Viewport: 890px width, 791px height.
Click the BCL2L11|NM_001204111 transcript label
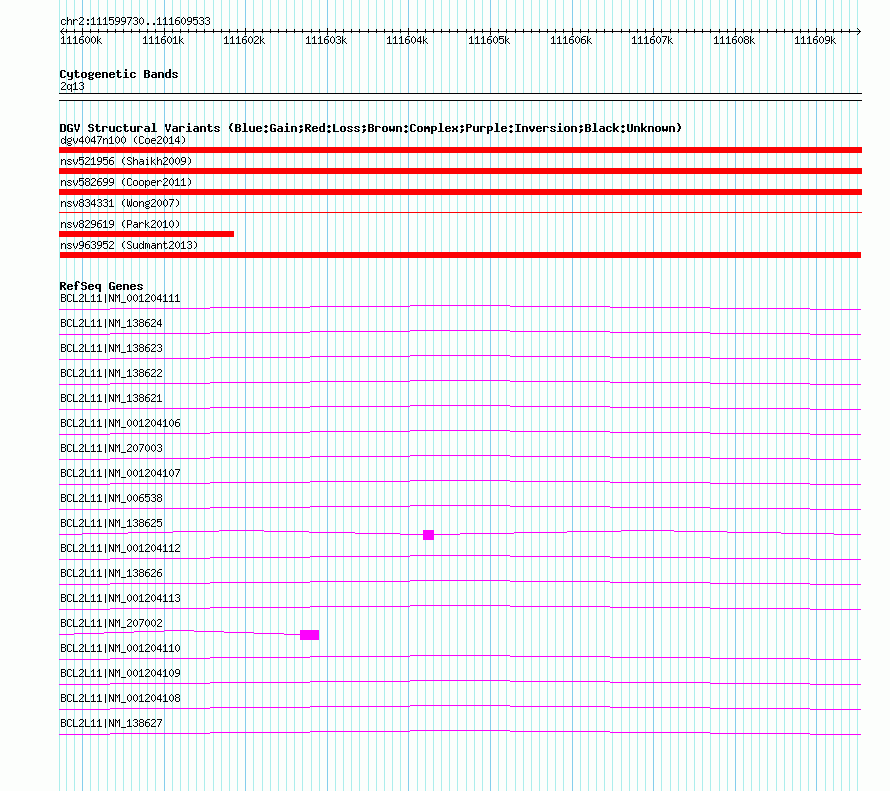click(120, 298)
